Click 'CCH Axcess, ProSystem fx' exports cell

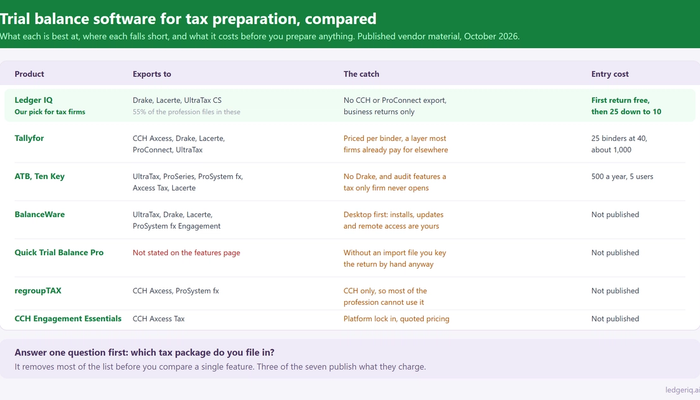pyautogui.click(x=176, y=291)
